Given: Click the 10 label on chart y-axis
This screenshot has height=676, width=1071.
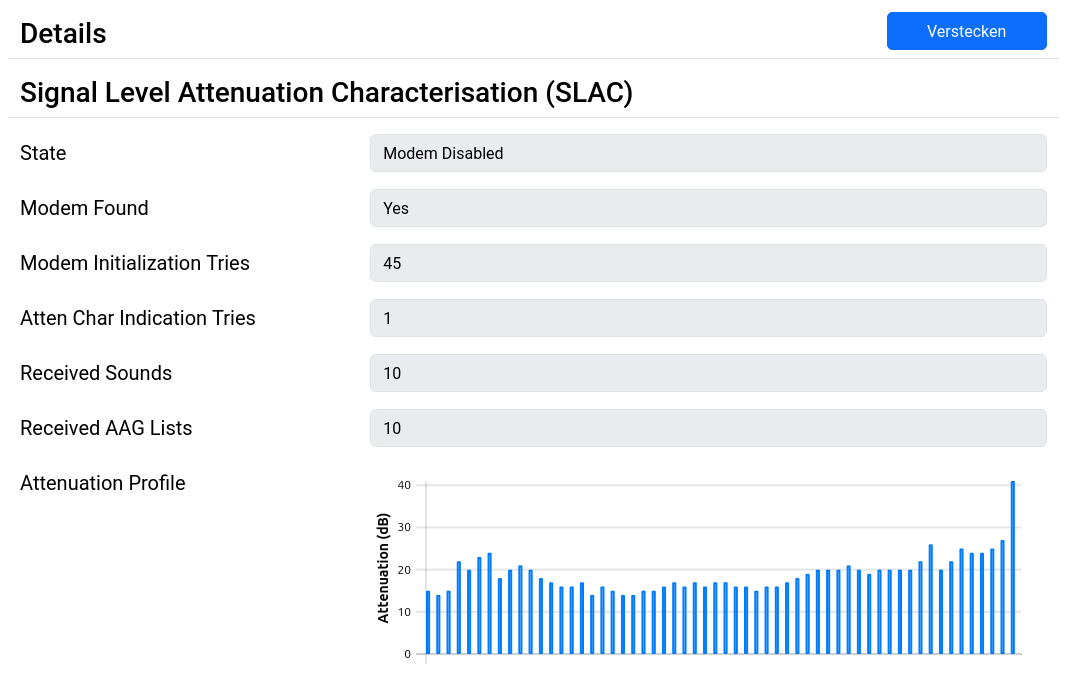Looking at the screenshot, I should (x=404, y=612).
